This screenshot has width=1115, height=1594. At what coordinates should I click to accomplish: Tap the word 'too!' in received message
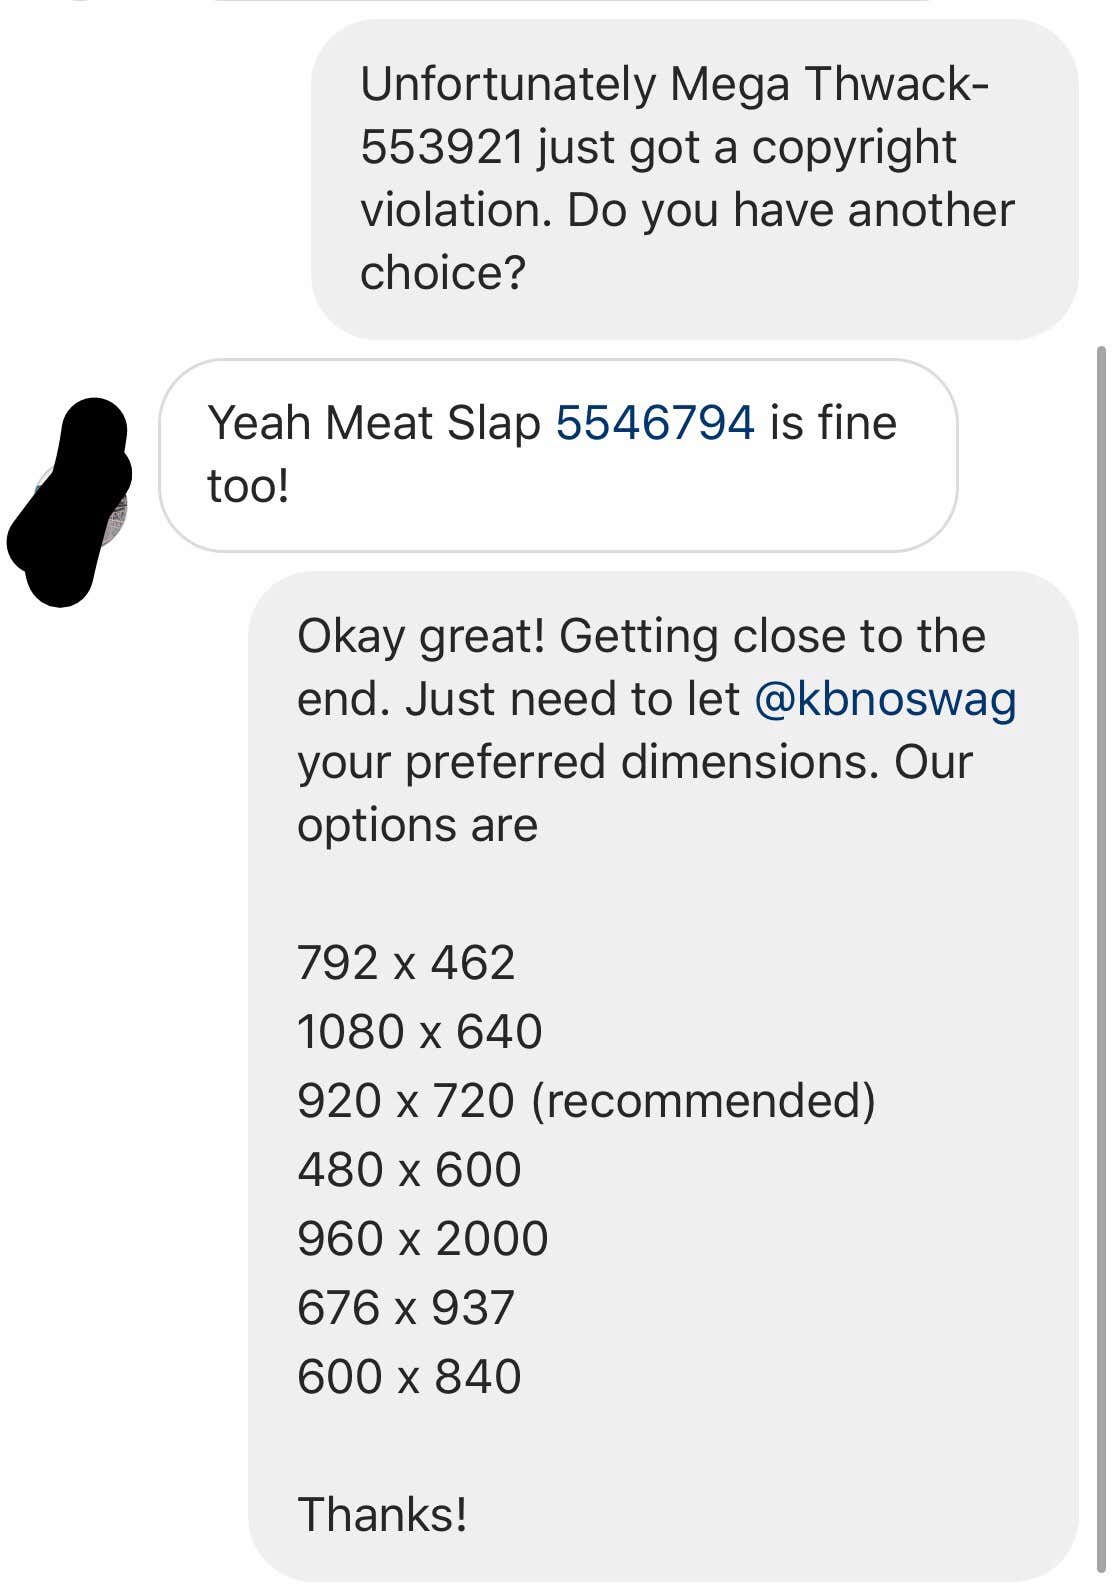[248, 486]
